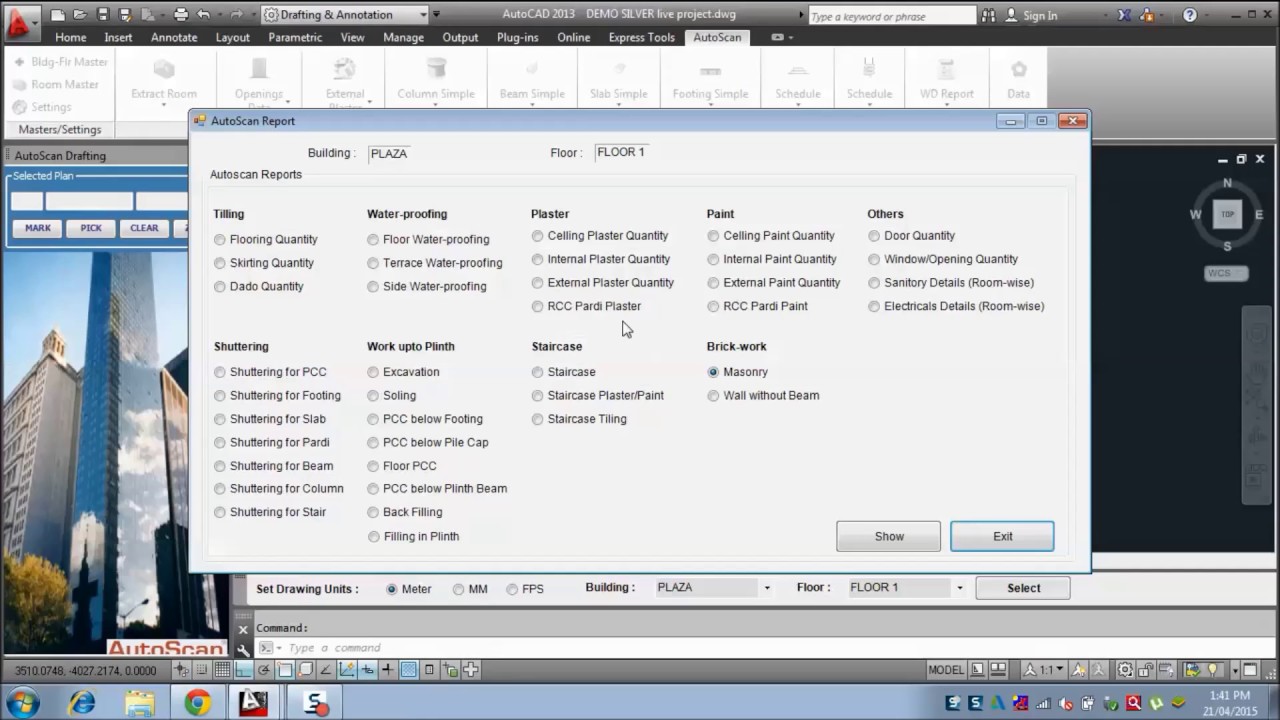Open Internet Explorer from taskbar

click(82, 703)
